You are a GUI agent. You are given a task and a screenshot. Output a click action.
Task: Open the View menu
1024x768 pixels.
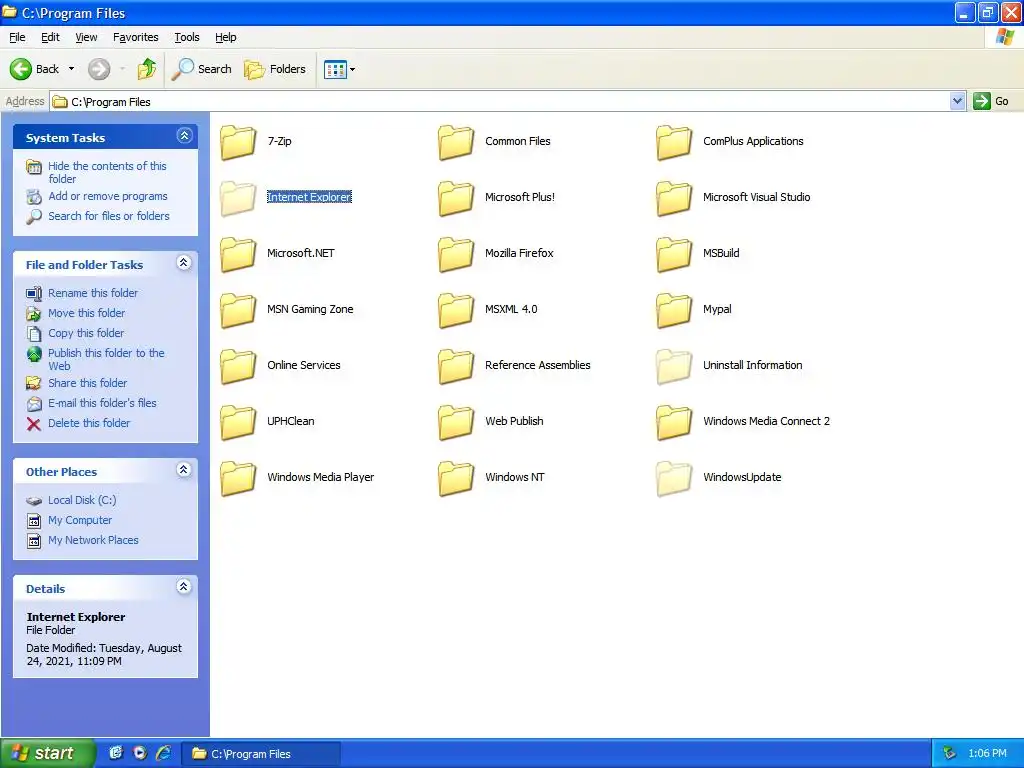point(86,37)
